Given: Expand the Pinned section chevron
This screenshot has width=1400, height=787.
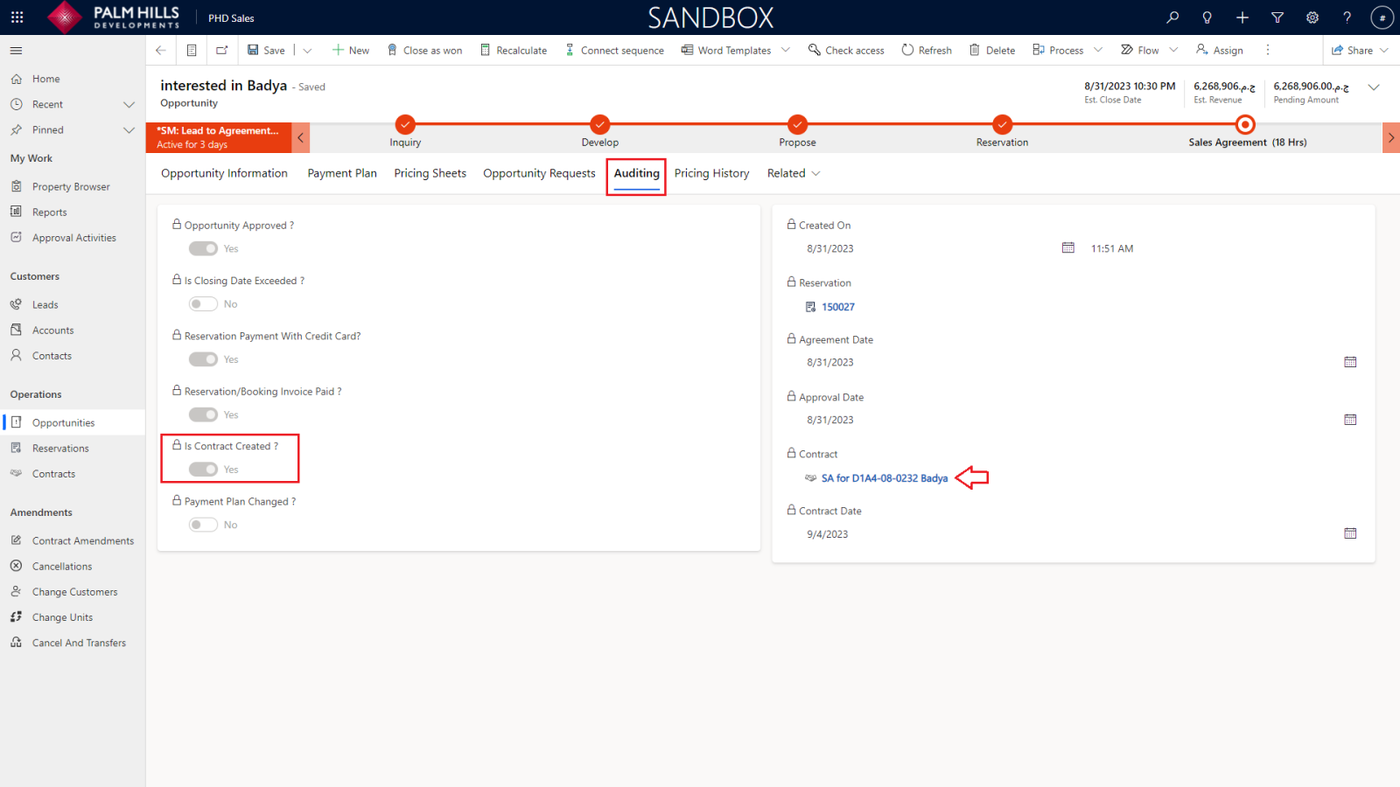Looking at the screenshot, I should click(x=129, y=130).
